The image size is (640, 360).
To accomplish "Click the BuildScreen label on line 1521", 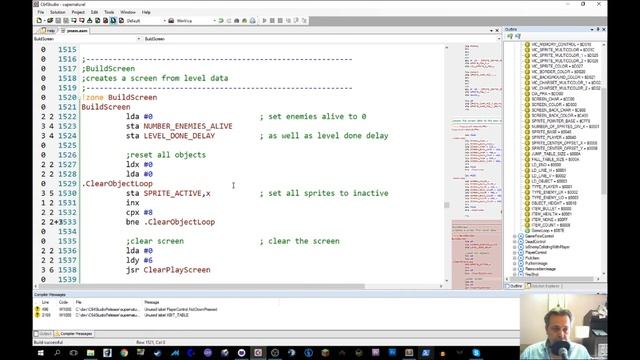I will tap(106, 107).
